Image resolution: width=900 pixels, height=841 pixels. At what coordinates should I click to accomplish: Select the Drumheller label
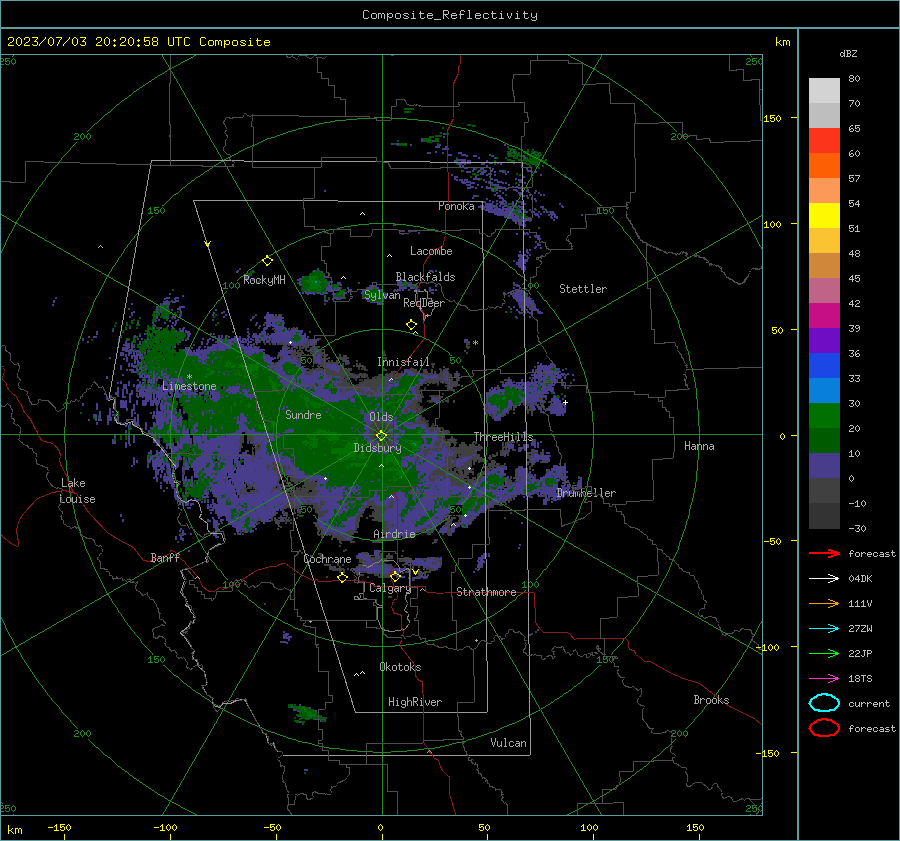(586, 493)
